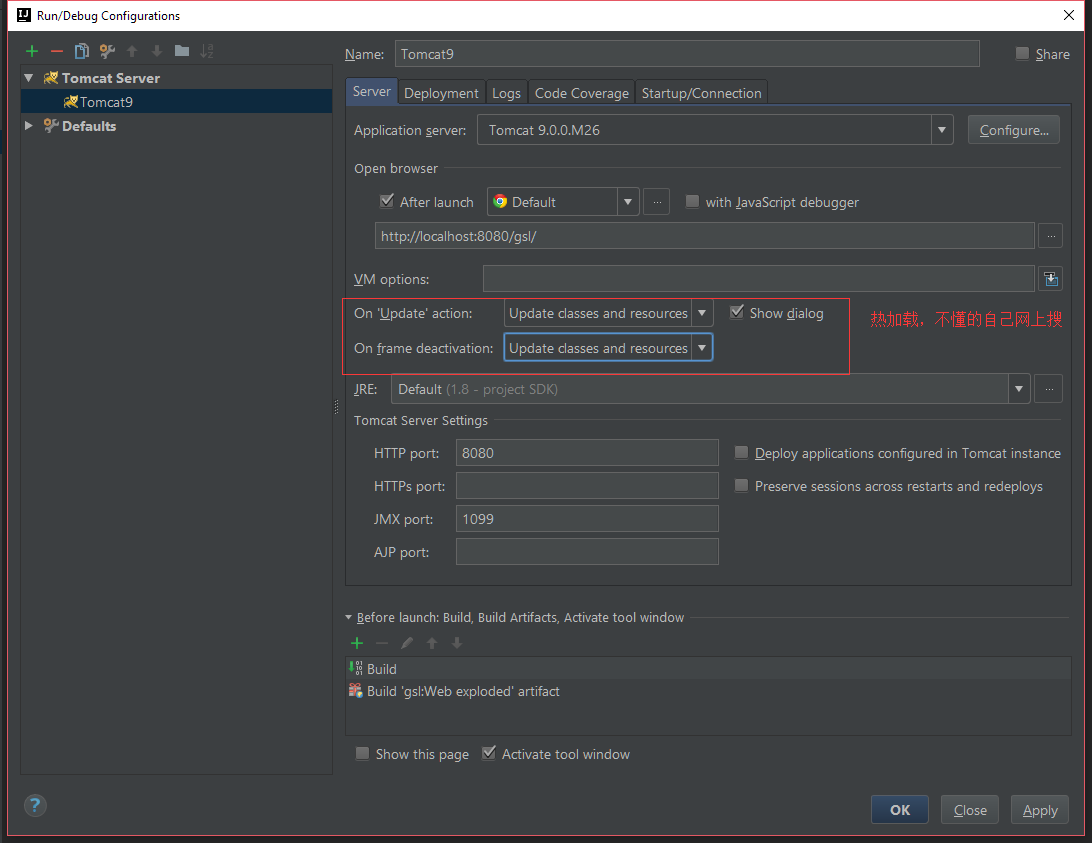Click the OK button
The height and width of the screenshot is (843, 1092).
tap(900, 810)
